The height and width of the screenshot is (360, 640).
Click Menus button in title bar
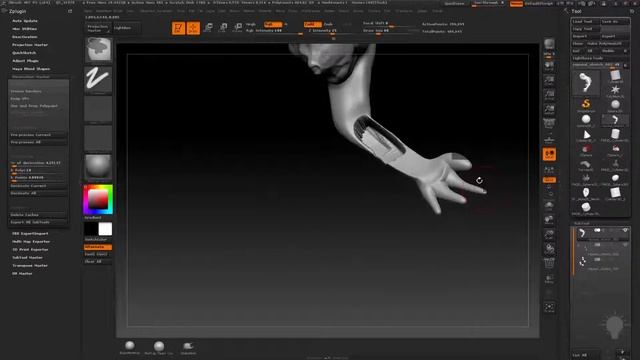[x=516, y=3]
